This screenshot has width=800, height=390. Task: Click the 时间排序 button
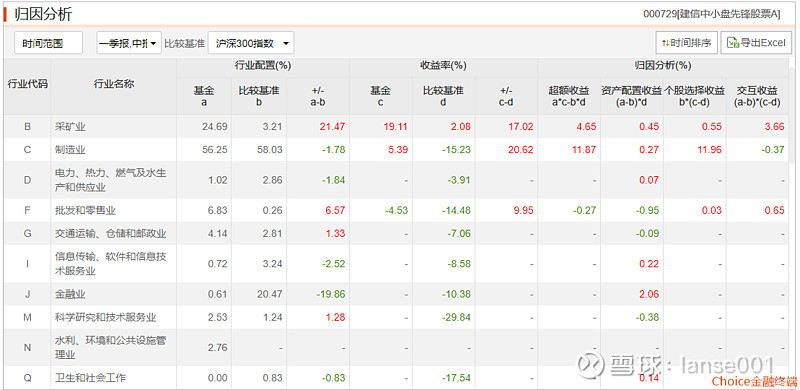click(x=687, y=43)
